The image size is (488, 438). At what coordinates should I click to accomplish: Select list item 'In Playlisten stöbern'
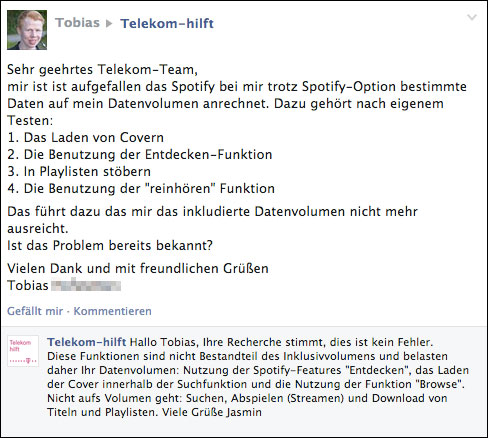pyautogui.click(x=79, y=172)
